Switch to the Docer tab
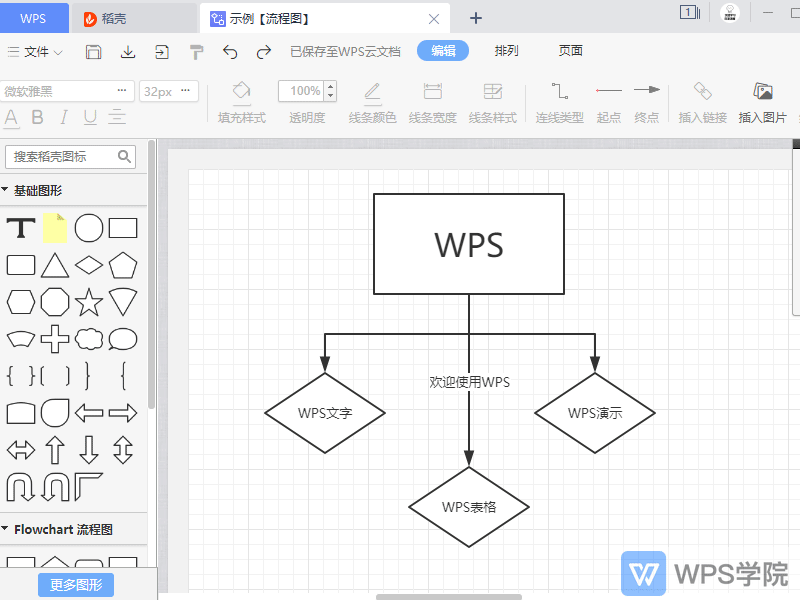 pyautogui.click(x=134, y=18)
